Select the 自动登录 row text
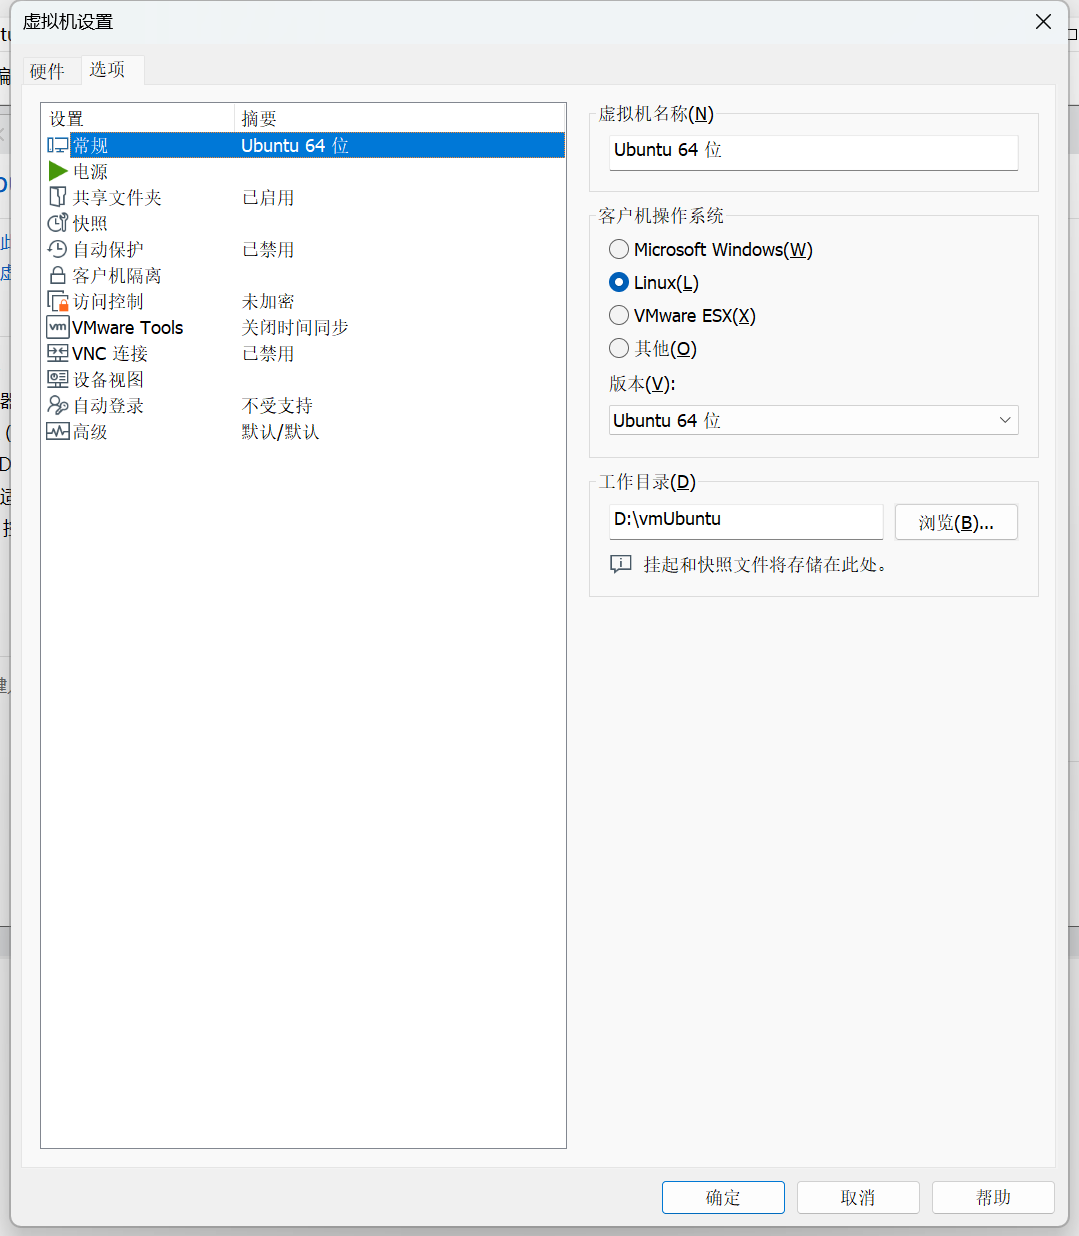Image resolution: width=1079 pixels, height=1236 pixels. (x=108, y=406)
